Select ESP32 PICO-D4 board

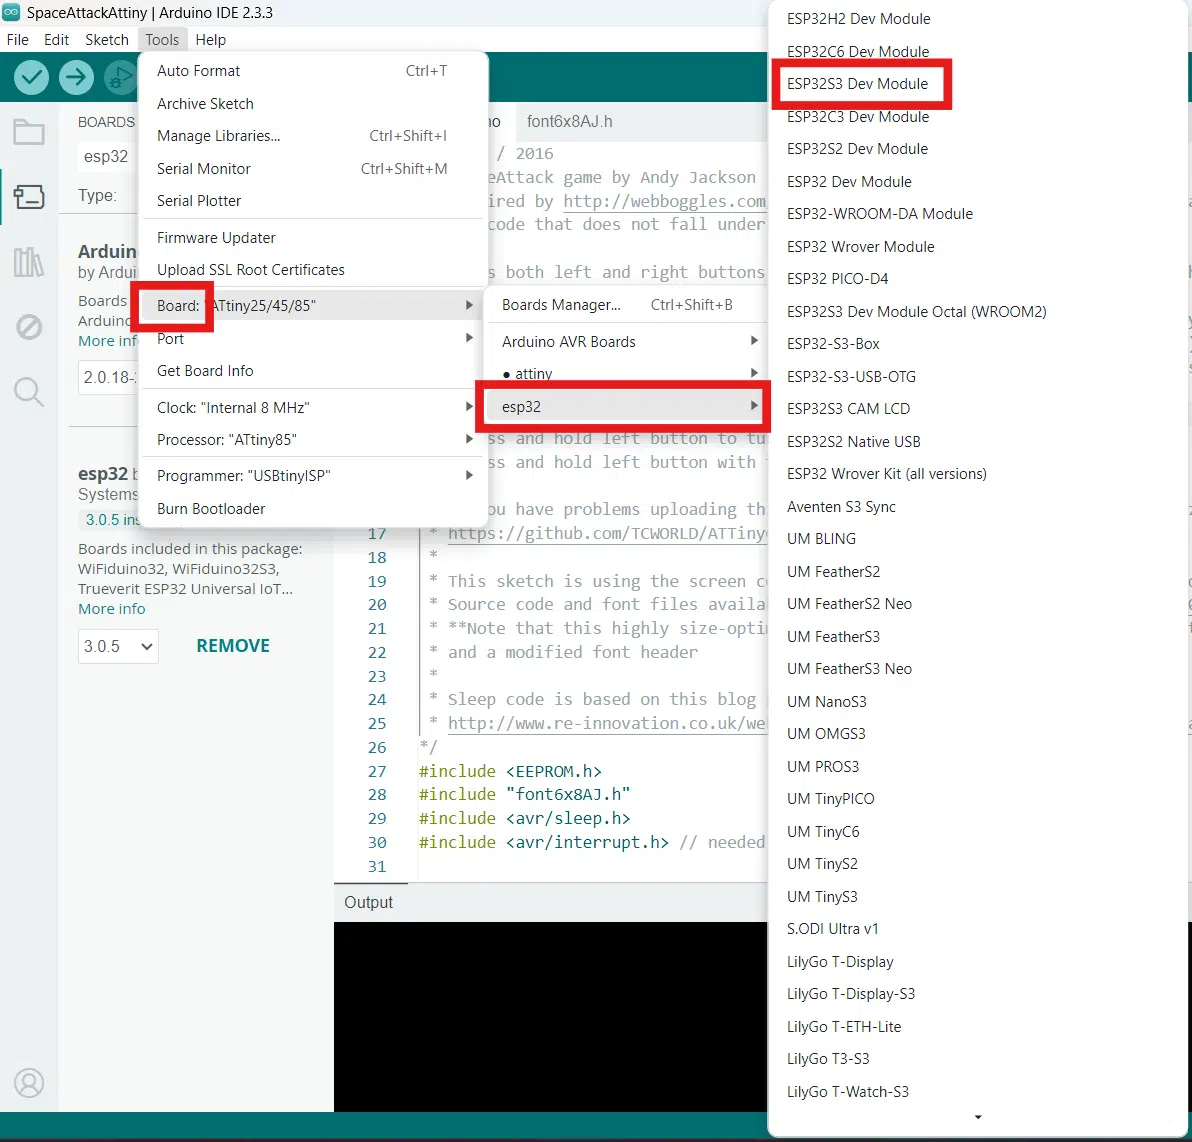tap(837, 279)
